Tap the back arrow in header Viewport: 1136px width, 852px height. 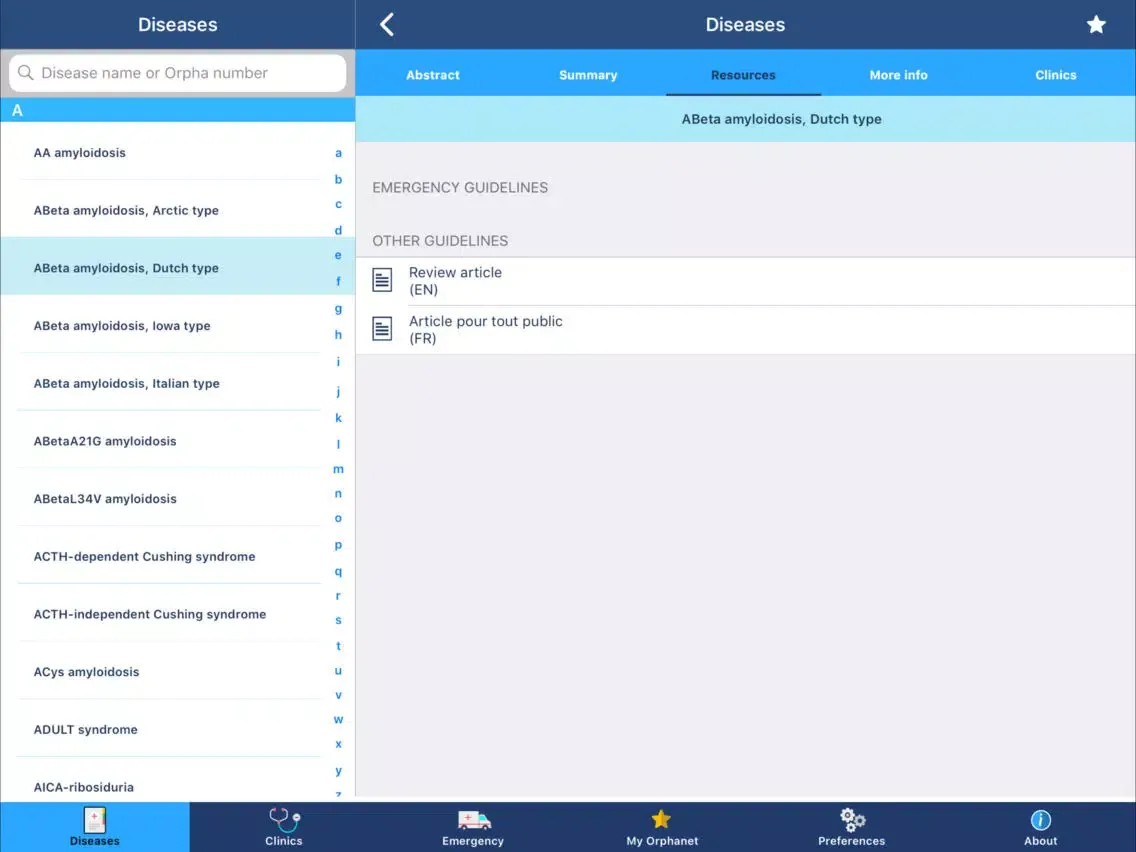pyautogui.click(x=387, y=25)
